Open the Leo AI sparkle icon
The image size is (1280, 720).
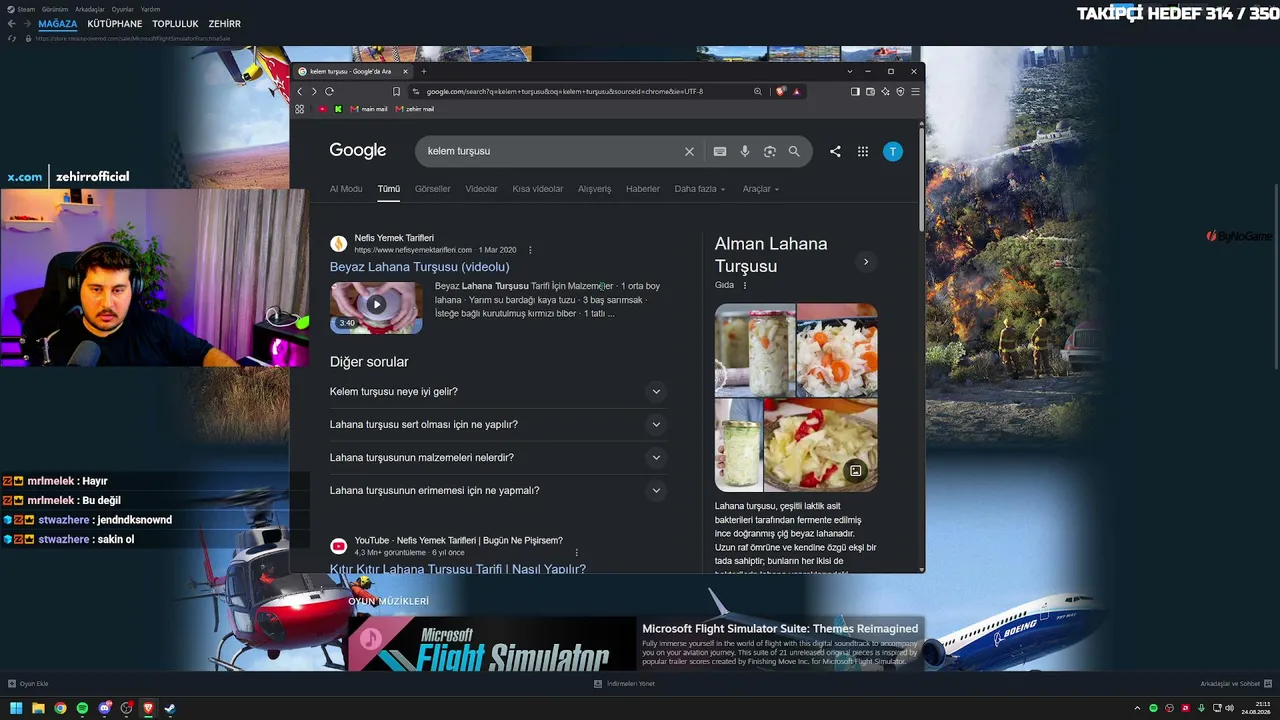[885, 91]
